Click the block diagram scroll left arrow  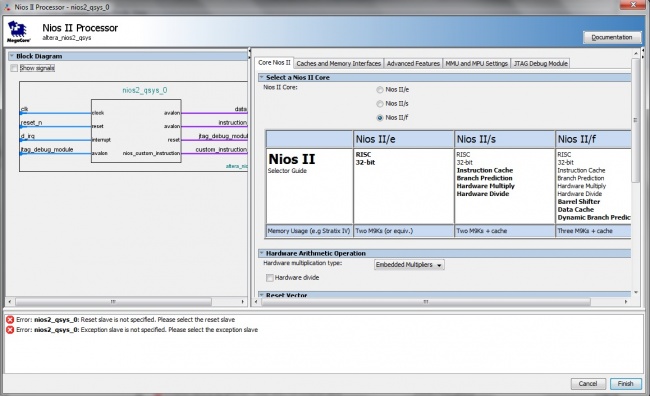10,302
